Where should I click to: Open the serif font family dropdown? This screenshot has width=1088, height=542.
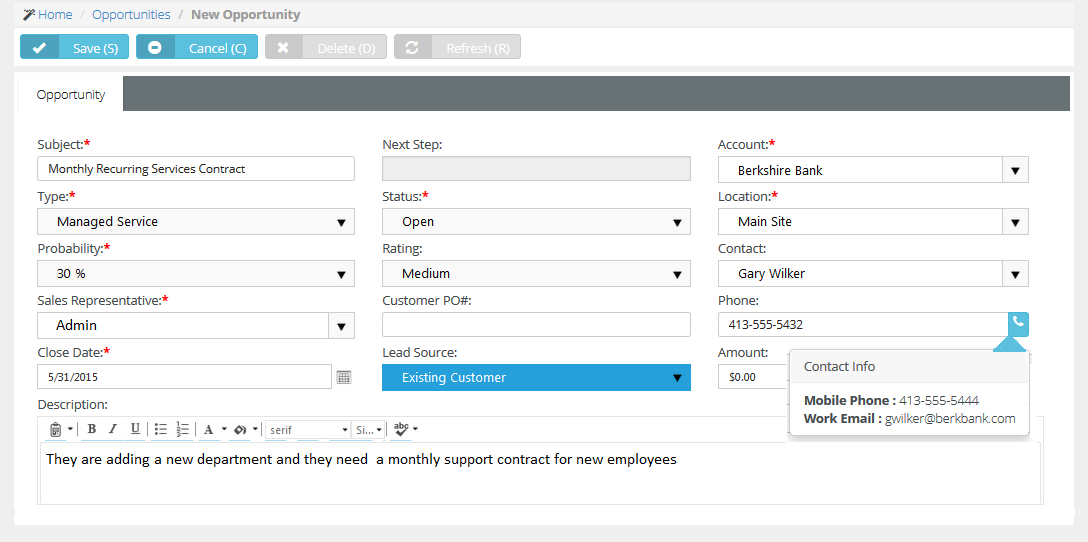pyautogui.click(x=308, y=430)
